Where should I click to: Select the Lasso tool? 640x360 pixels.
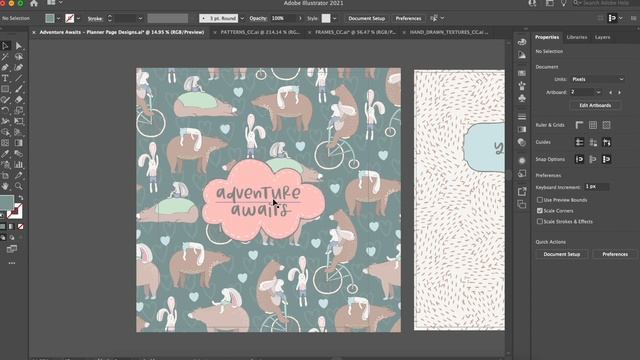[x=19, y=57]
